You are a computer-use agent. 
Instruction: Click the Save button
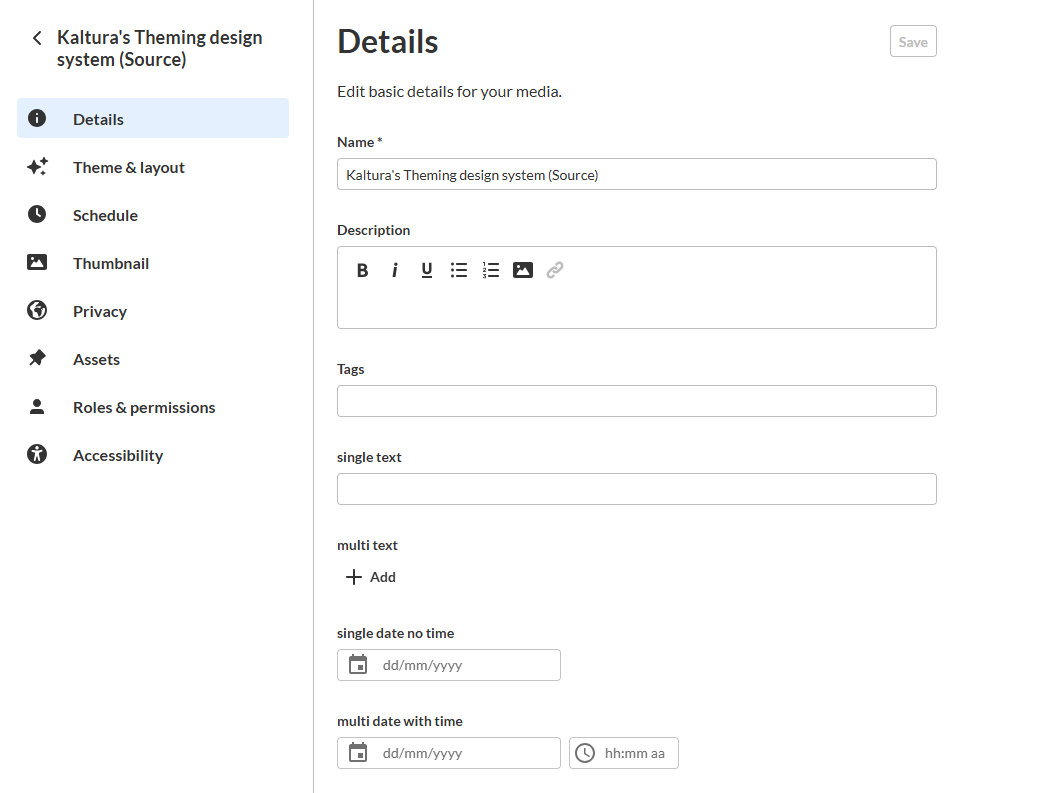[913, 41]
